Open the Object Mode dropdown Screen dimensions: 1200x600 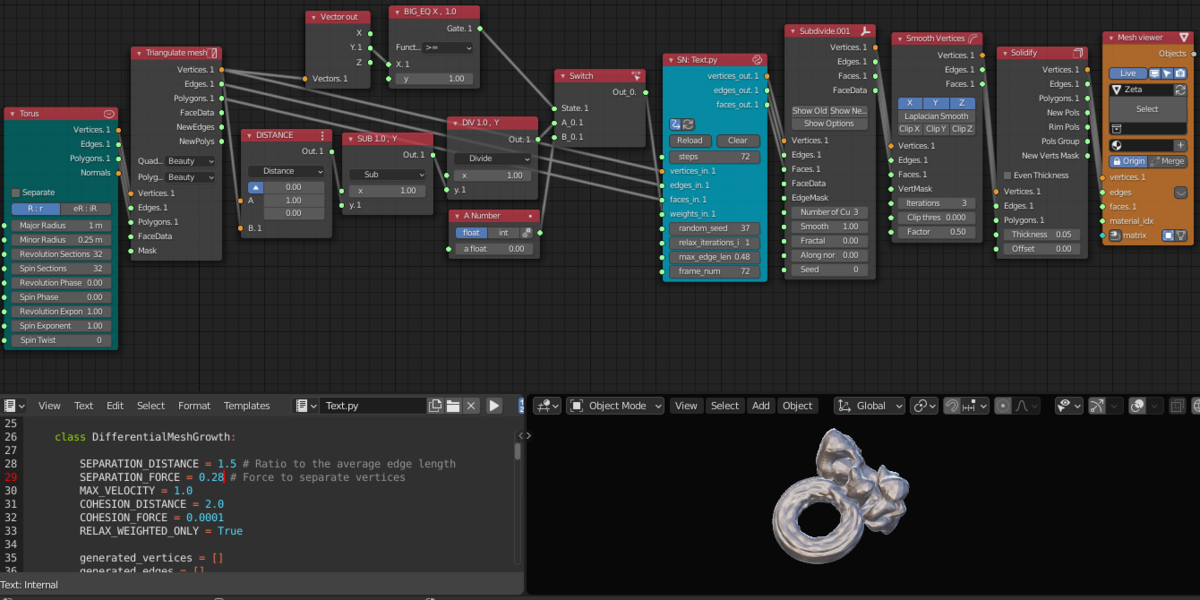pyautogui.click(x=616, y=406)
